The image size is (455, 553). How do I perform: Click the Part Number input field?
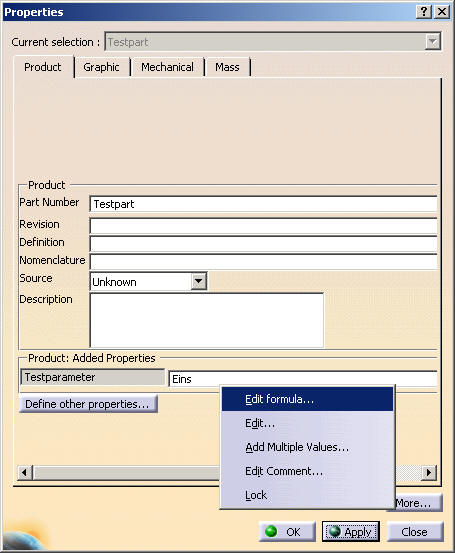pos(263,204)
